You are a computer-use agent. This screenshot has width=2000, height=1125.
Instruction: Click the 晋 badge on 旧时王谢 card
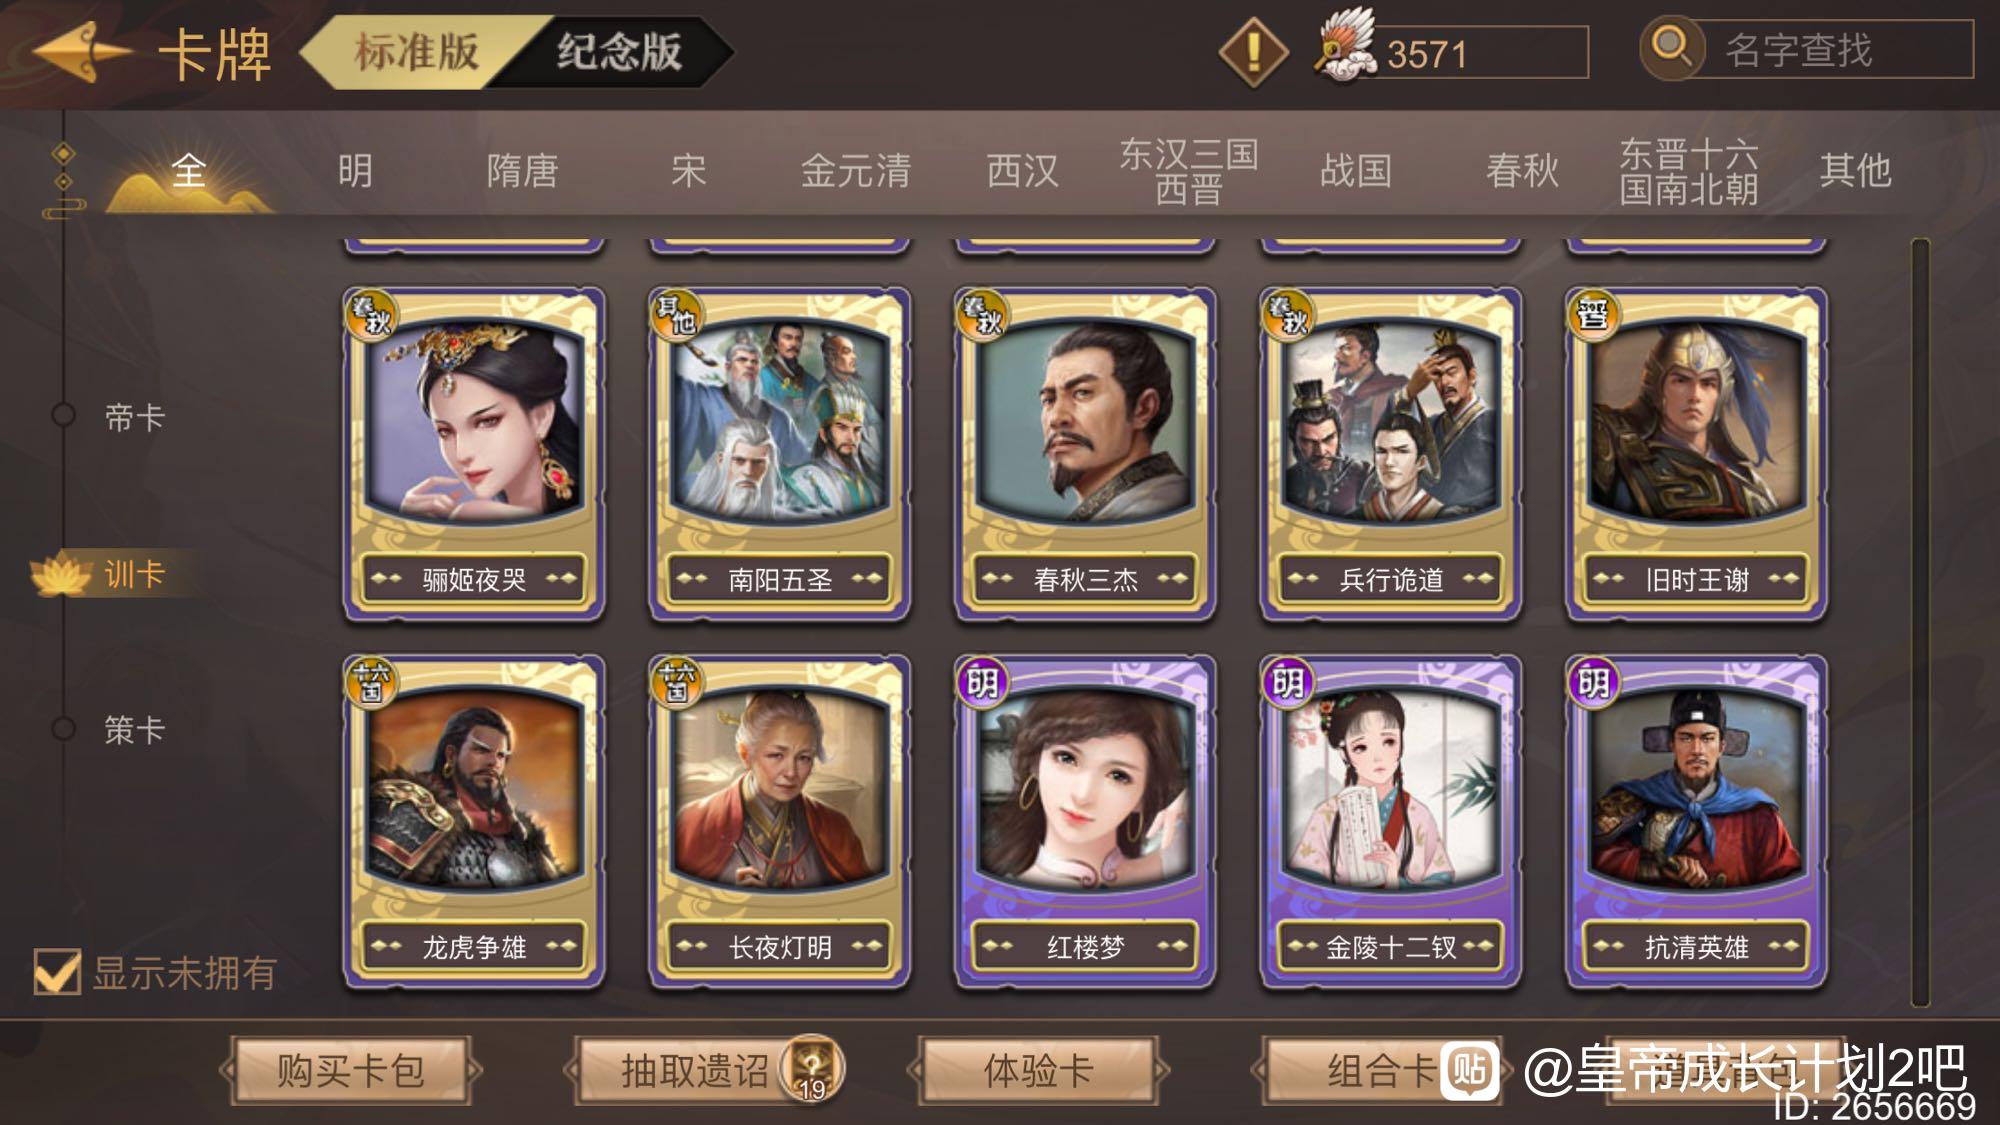[x=1592, y=315]
